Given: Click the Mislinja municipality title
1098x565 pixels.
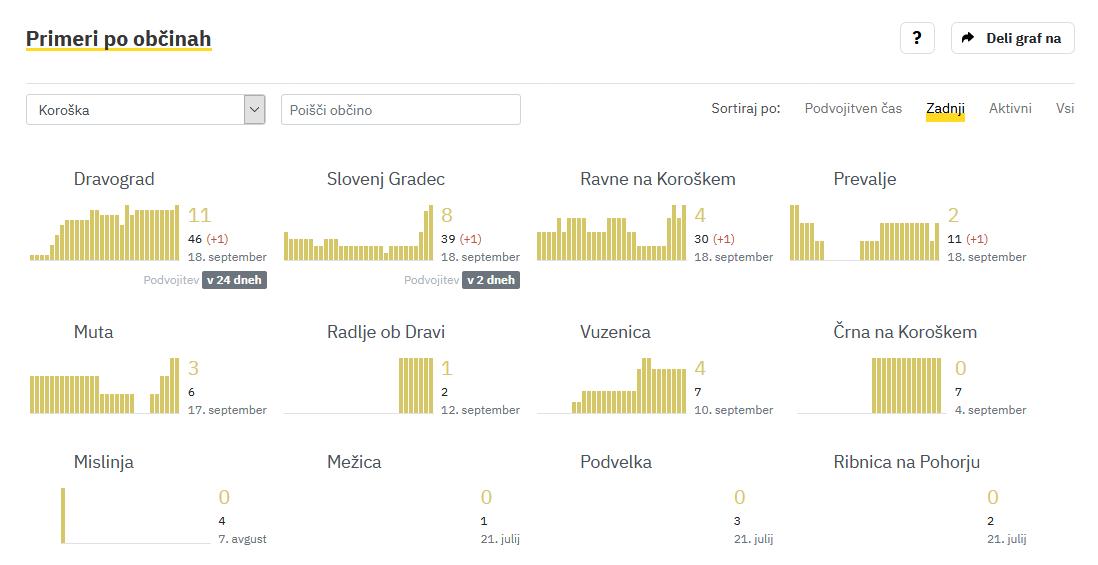Looking at the screenshot, I should 104,462.
